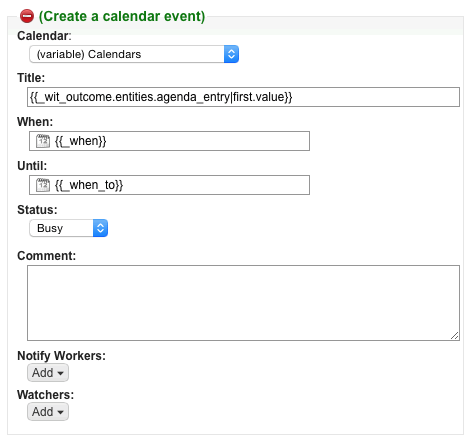
Task: Click the "Notify Workers:" field label
Action: (61, 356)
